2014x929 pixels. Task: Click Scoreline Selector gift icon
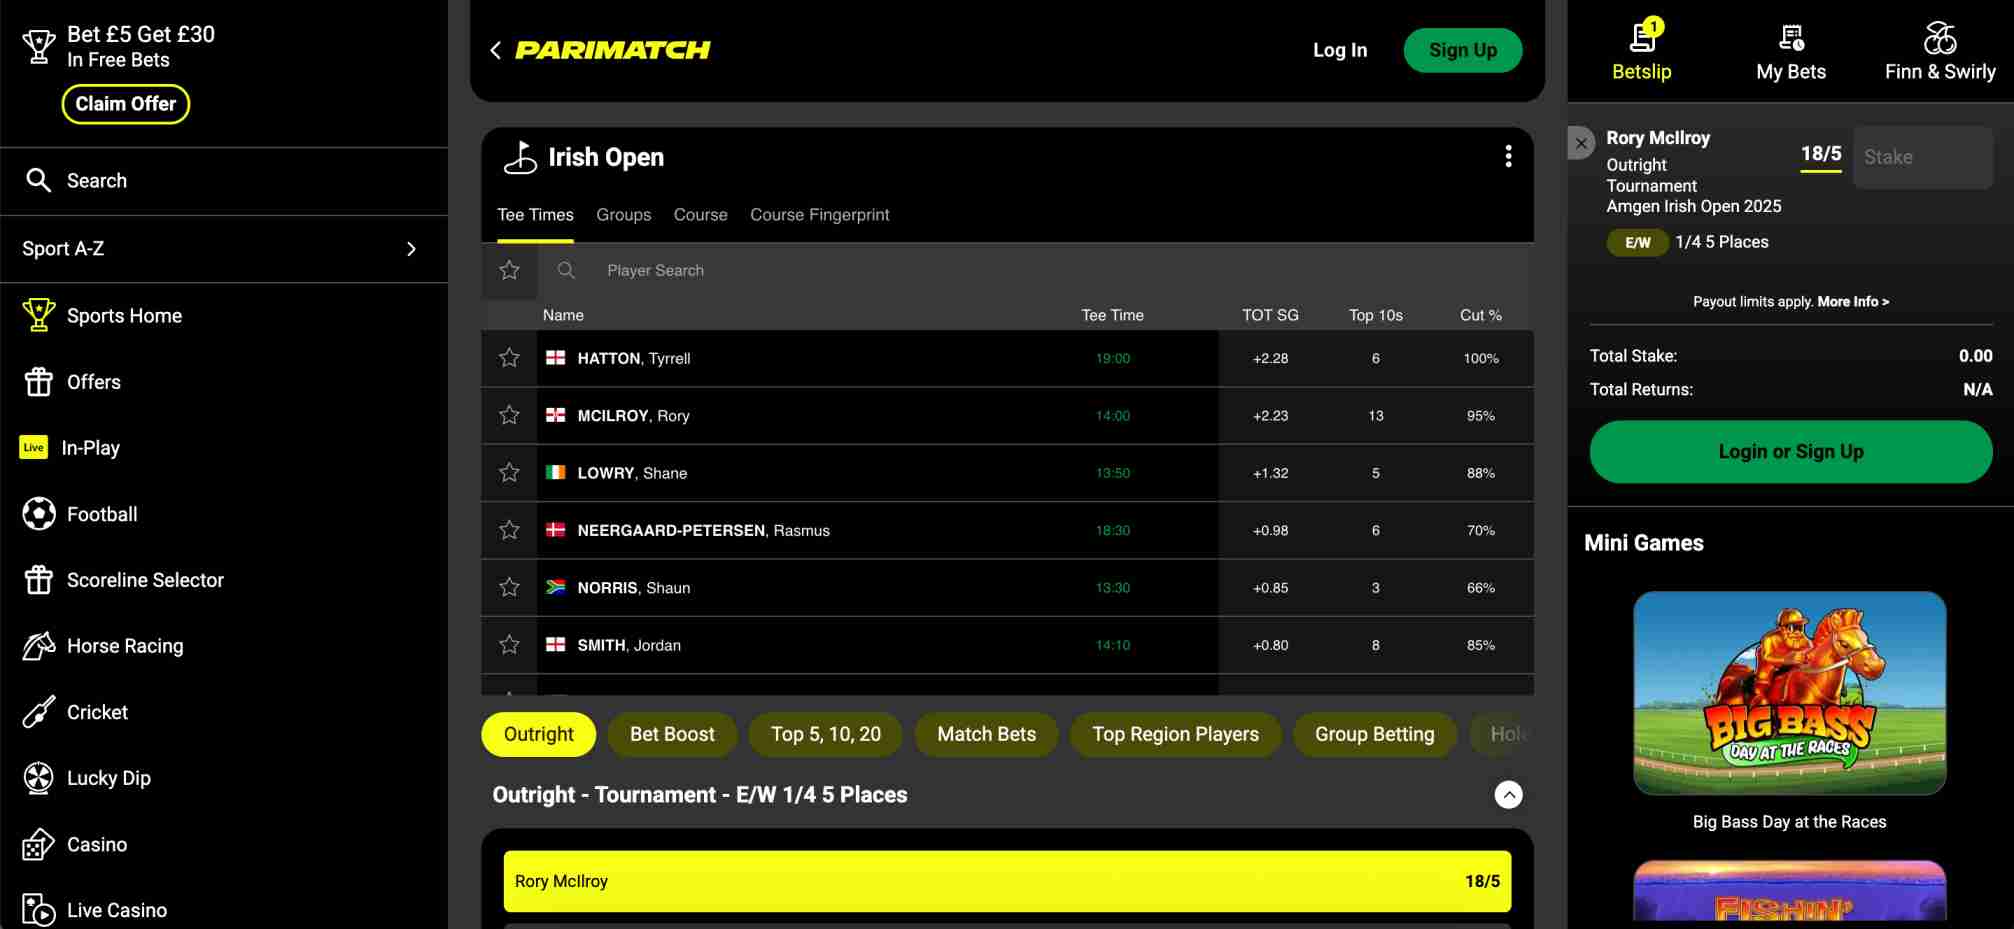point(38,579)
